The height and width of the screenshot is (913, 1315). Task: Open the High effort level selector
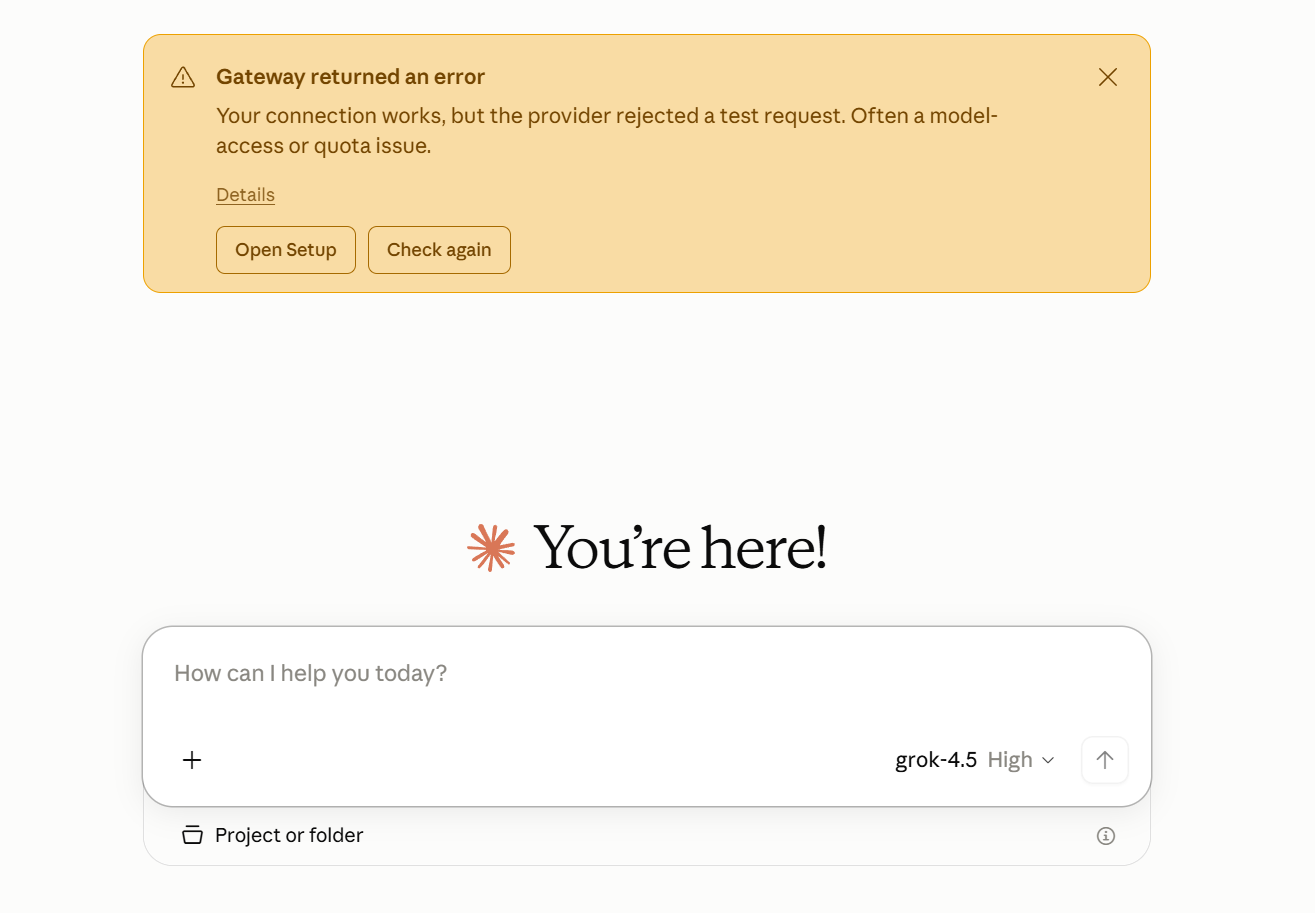pos(1021,760)
